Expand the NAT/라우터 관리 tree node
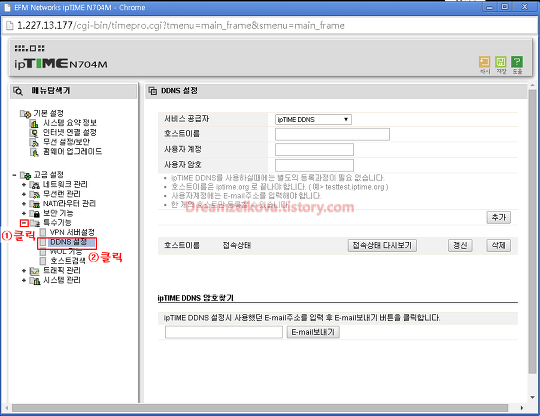Image resolution: width=540 pixels, height=416 pixels. pos(24,204)
